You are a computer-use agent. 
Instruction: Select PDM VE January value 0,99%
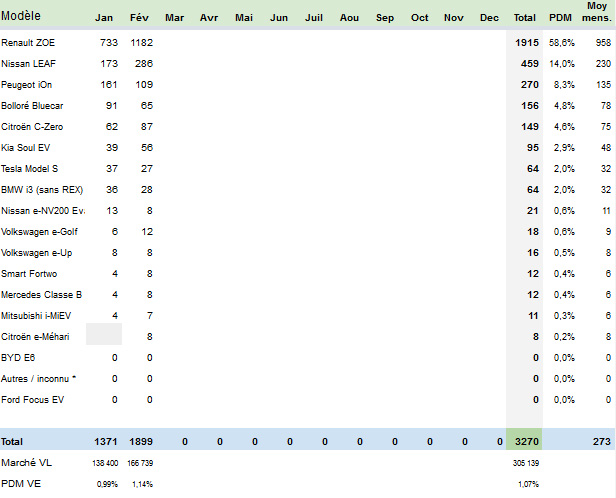click(x=107, y=484)
